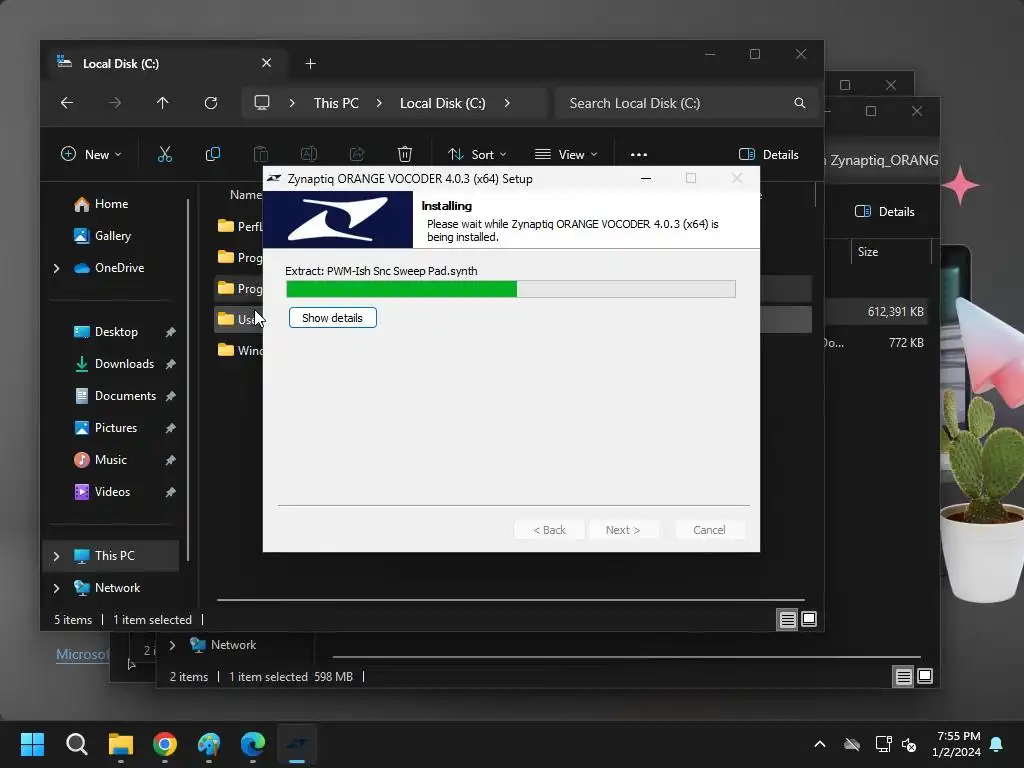Show hidden system tray icons

pyautogui.click(x=820, y=744)
